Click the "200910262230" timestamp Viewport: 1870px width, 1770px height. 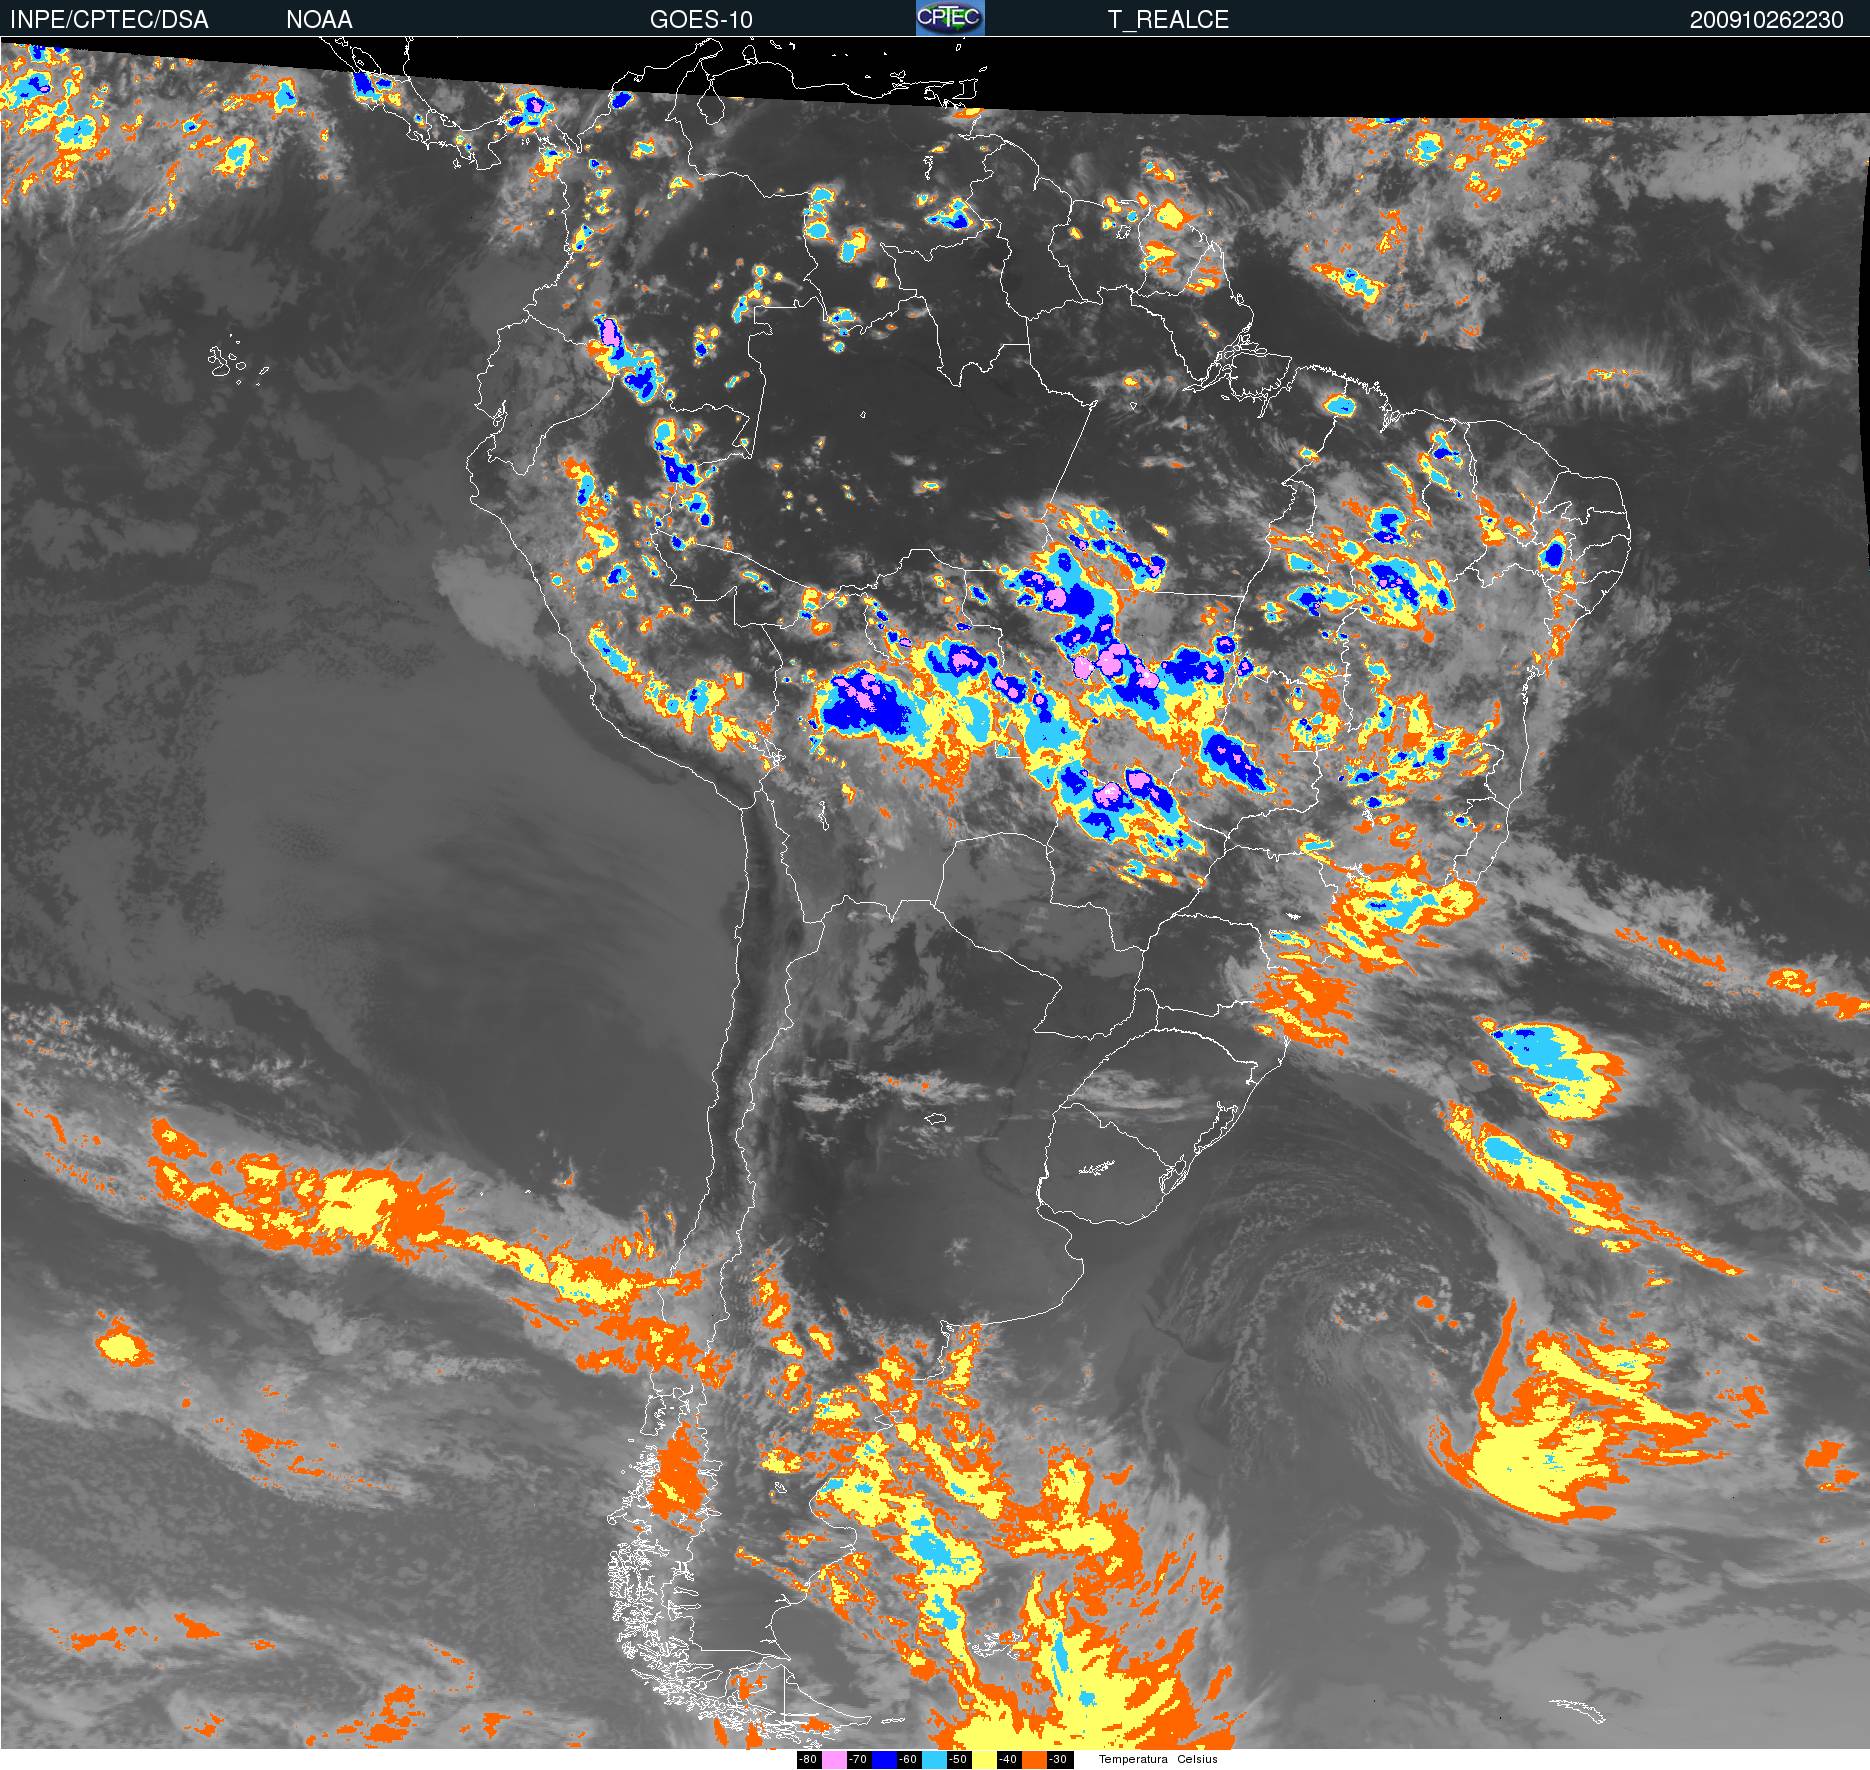pyautogui.click(x=1767, y=20)
